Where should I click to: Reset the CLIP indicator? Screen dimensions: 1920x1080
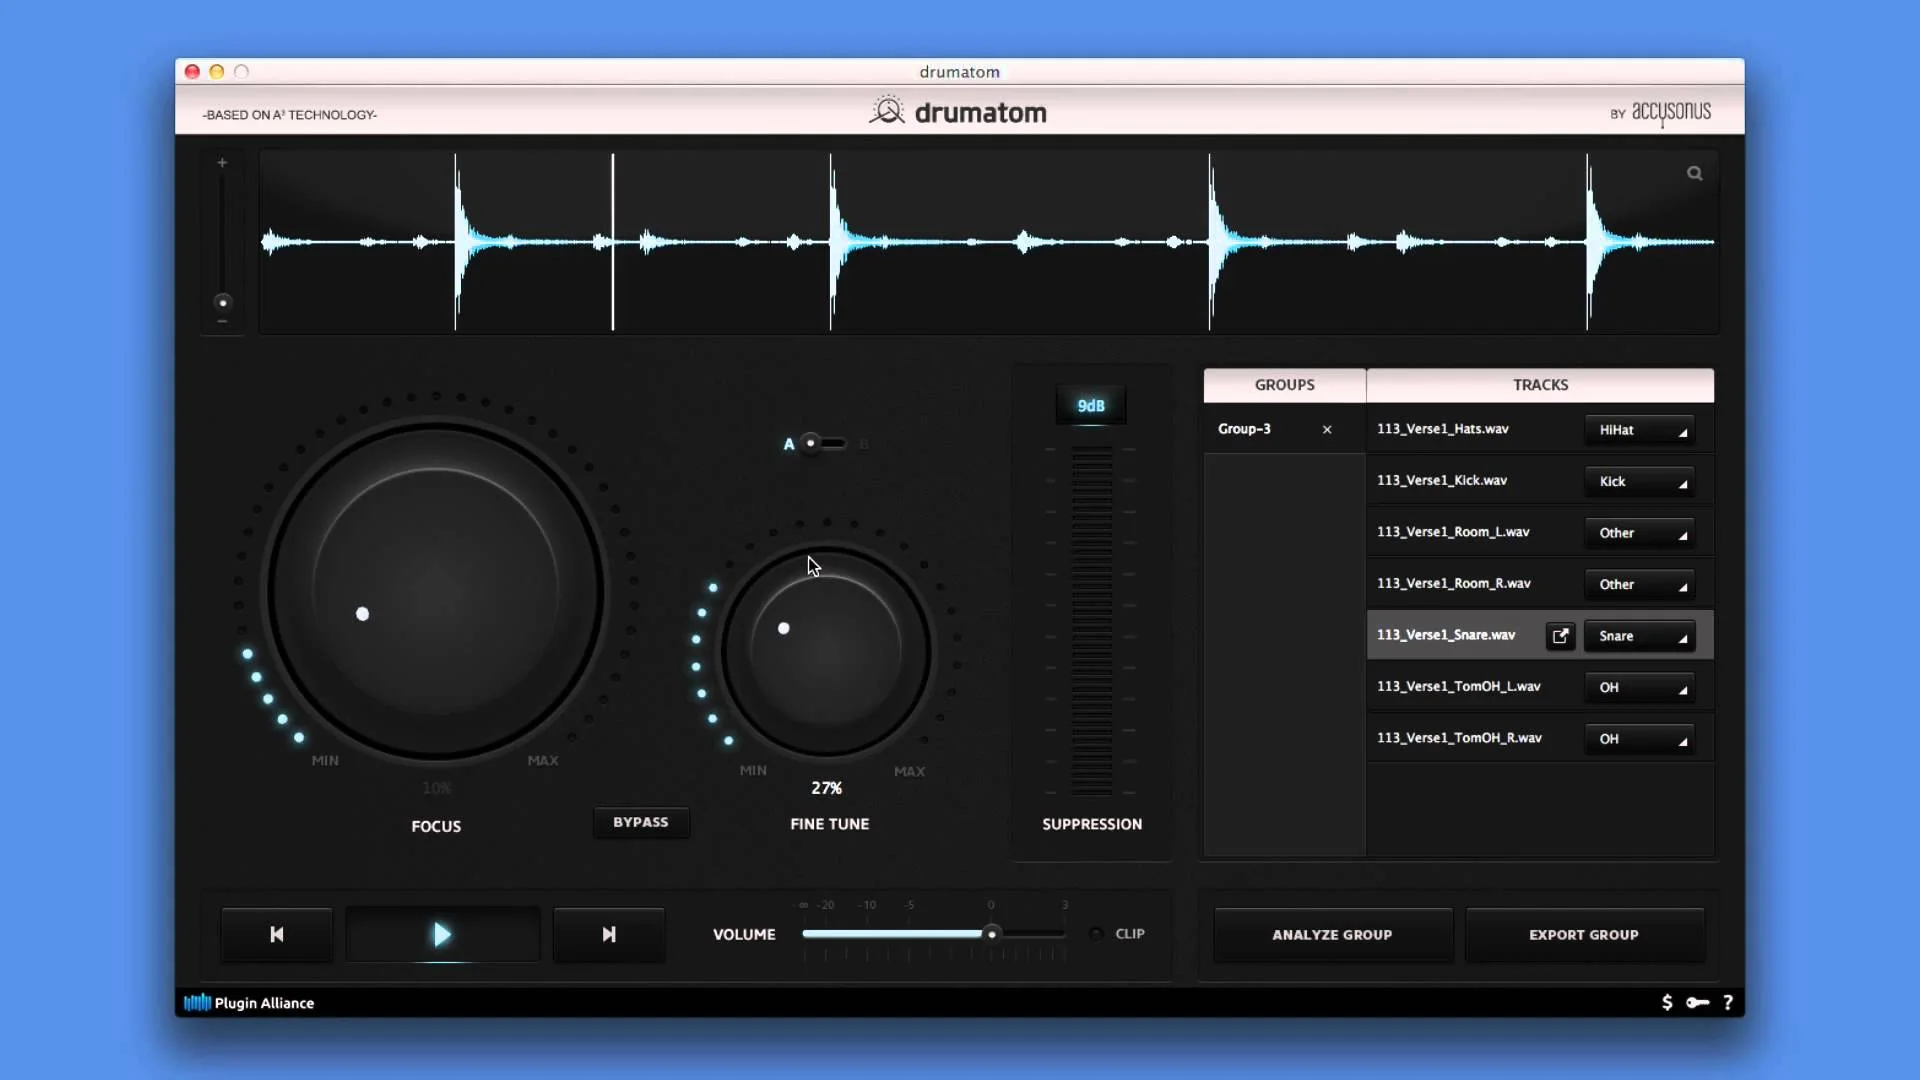point(1095,933)
